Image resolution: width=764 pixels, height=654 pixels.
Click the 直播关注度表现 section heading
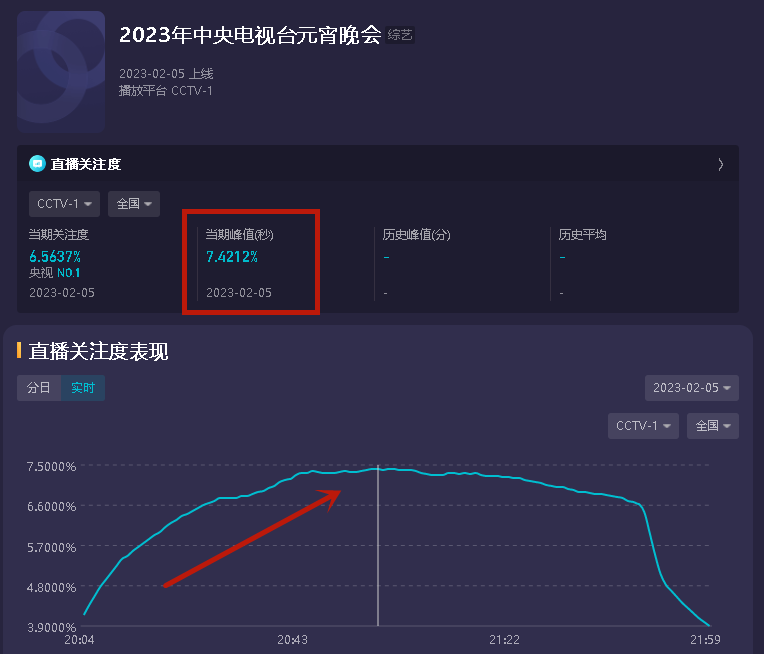coord(98,351)
